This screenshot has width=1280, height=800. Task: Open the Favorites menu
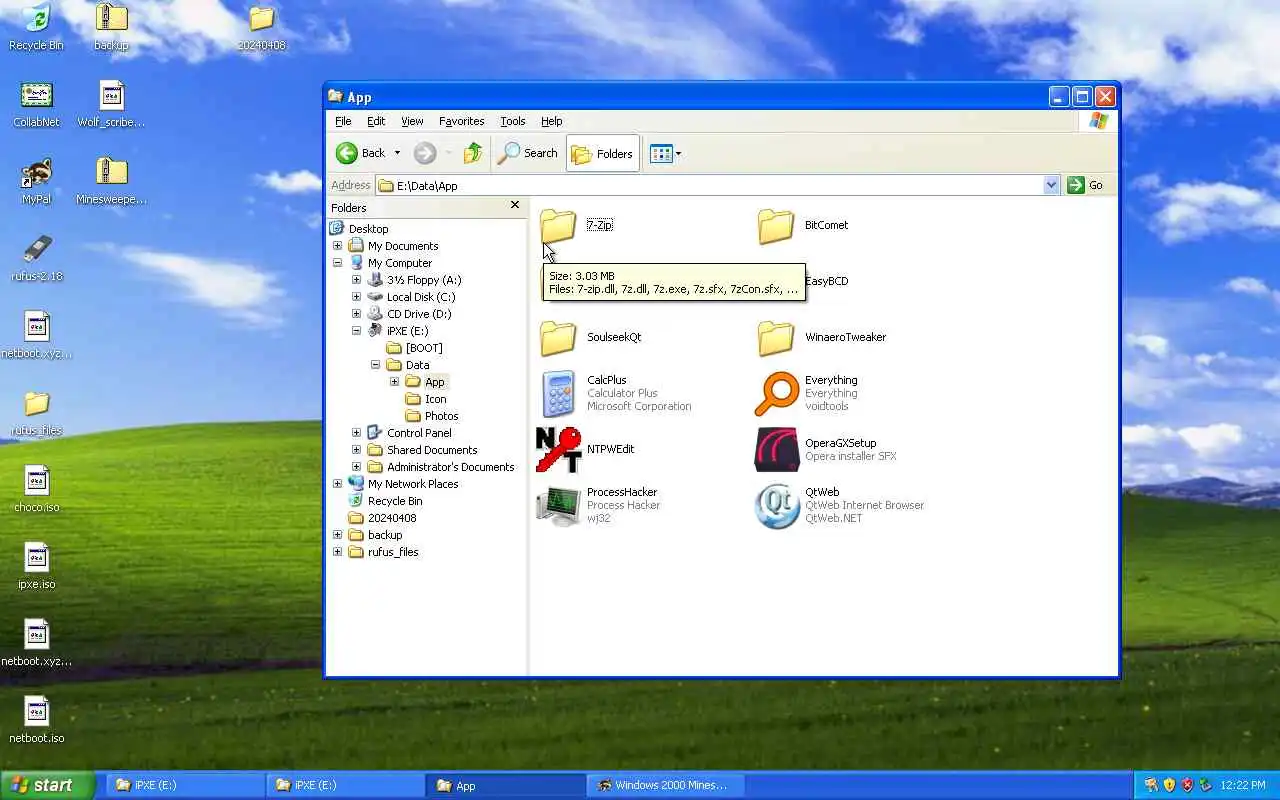461,121
